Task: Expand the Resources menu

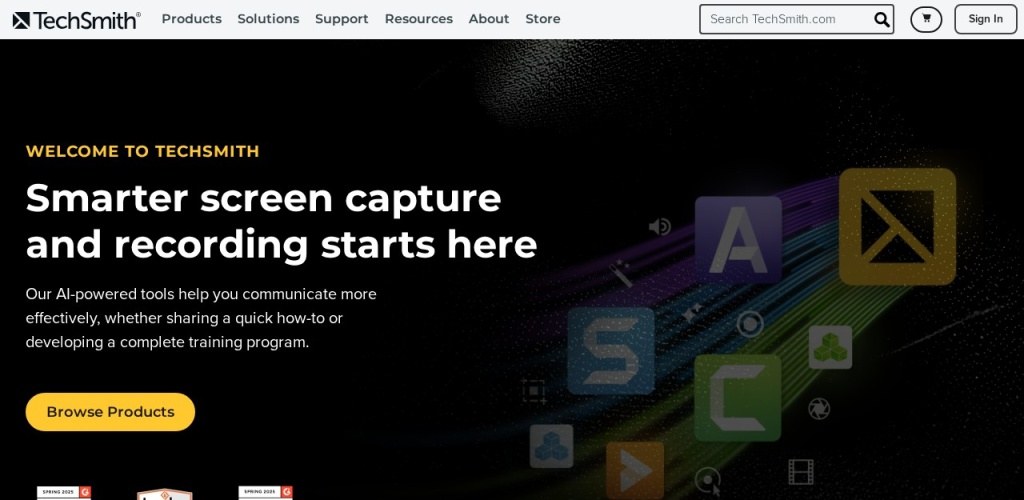Action: [x=419, y=19]
